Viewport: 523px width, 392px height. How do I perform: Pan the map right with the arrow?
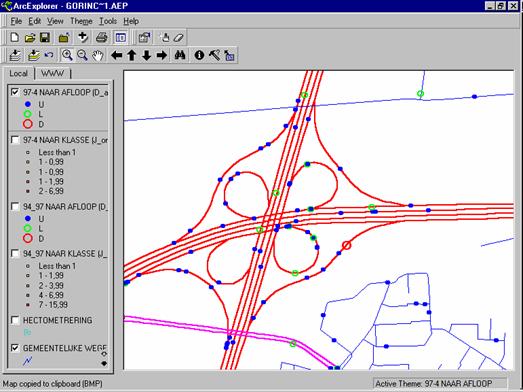click(162, 55)
